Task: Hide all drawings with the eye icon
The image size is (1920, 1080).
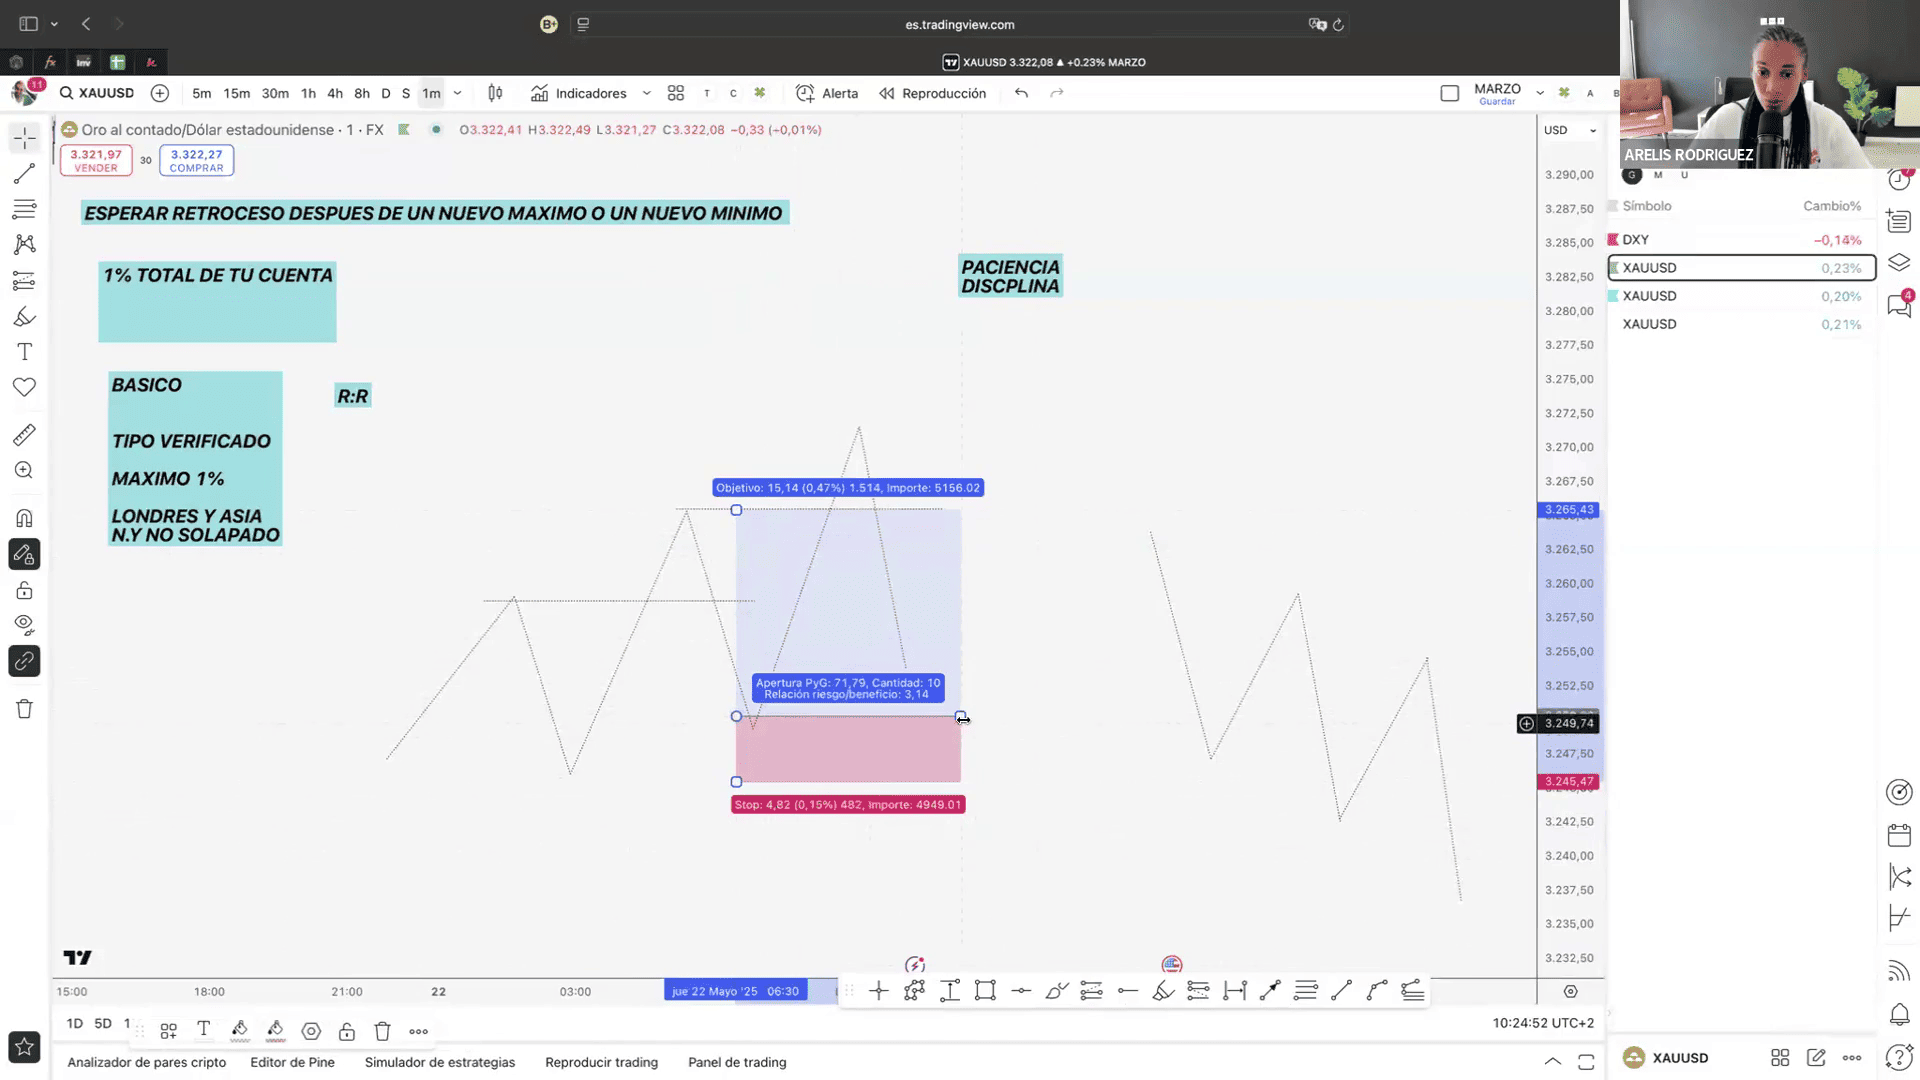Action: pyautogui.click(x=24, y=625)
